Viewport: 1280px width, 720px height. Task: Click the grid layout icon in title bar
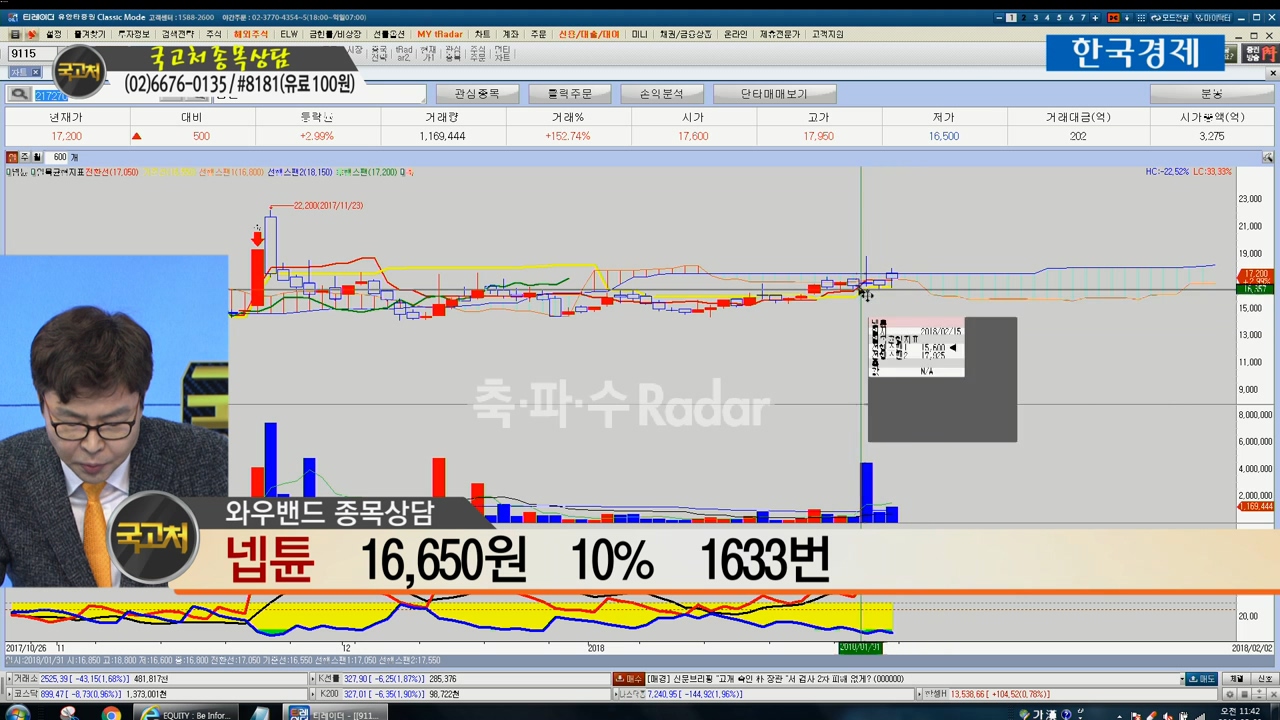point(1141,18)
